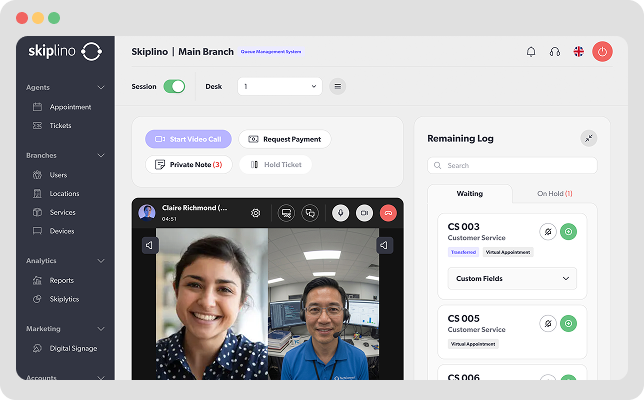644x400 pixels.
Task: Share screen in the video call
Action: 286,213
